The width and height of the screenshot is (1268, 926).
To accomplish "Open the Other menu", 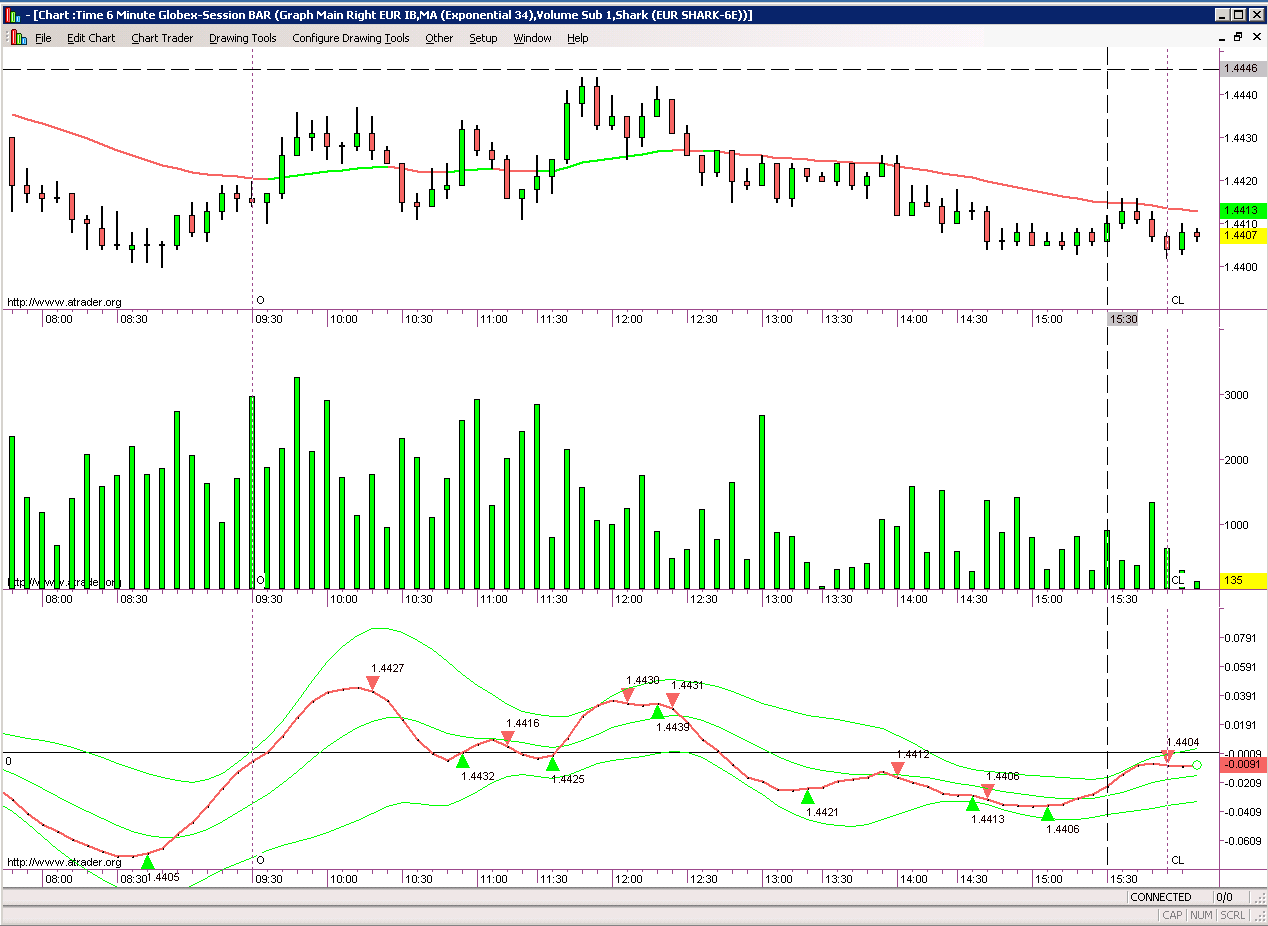I will pos(439,38).
